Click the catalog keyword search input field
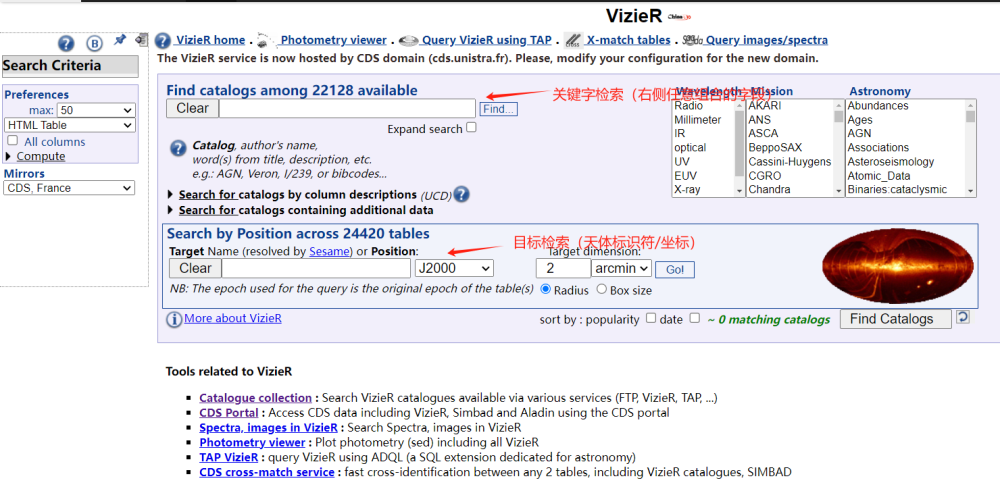Viewport: 1000px width, 489px height. click(348, 108)
